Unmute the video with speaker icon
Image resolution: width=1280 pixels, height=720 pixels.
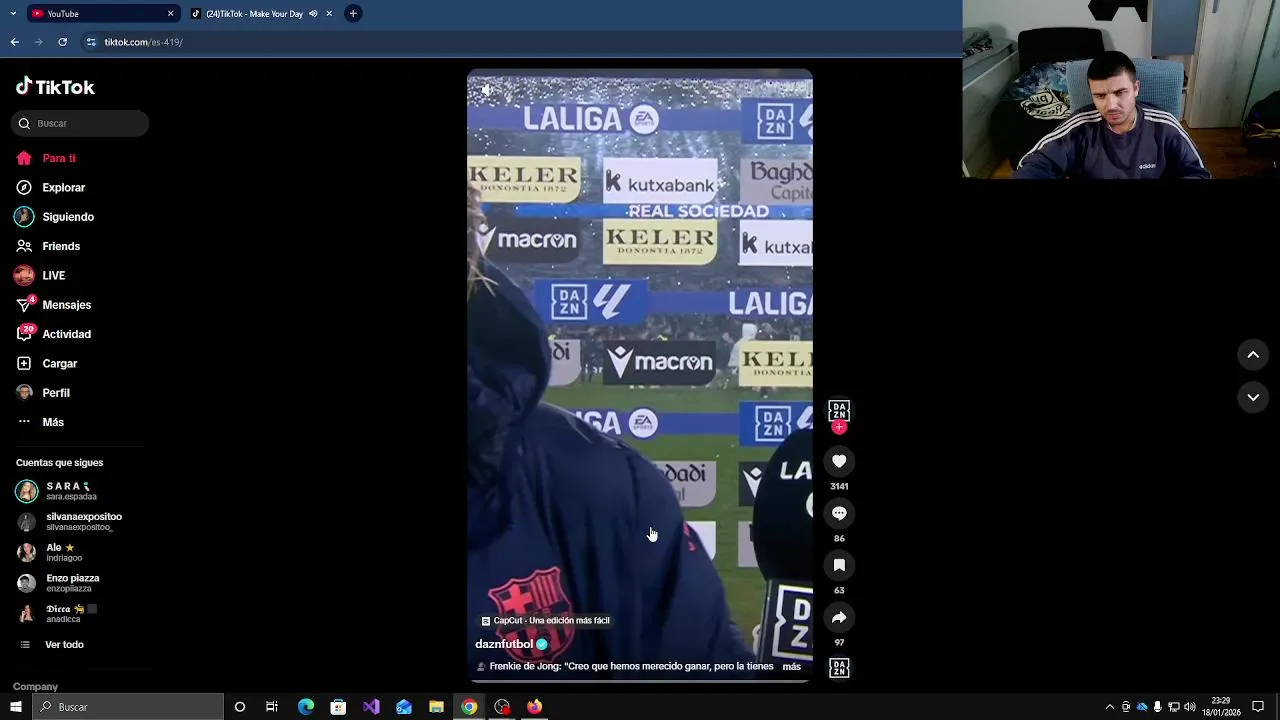486,90
